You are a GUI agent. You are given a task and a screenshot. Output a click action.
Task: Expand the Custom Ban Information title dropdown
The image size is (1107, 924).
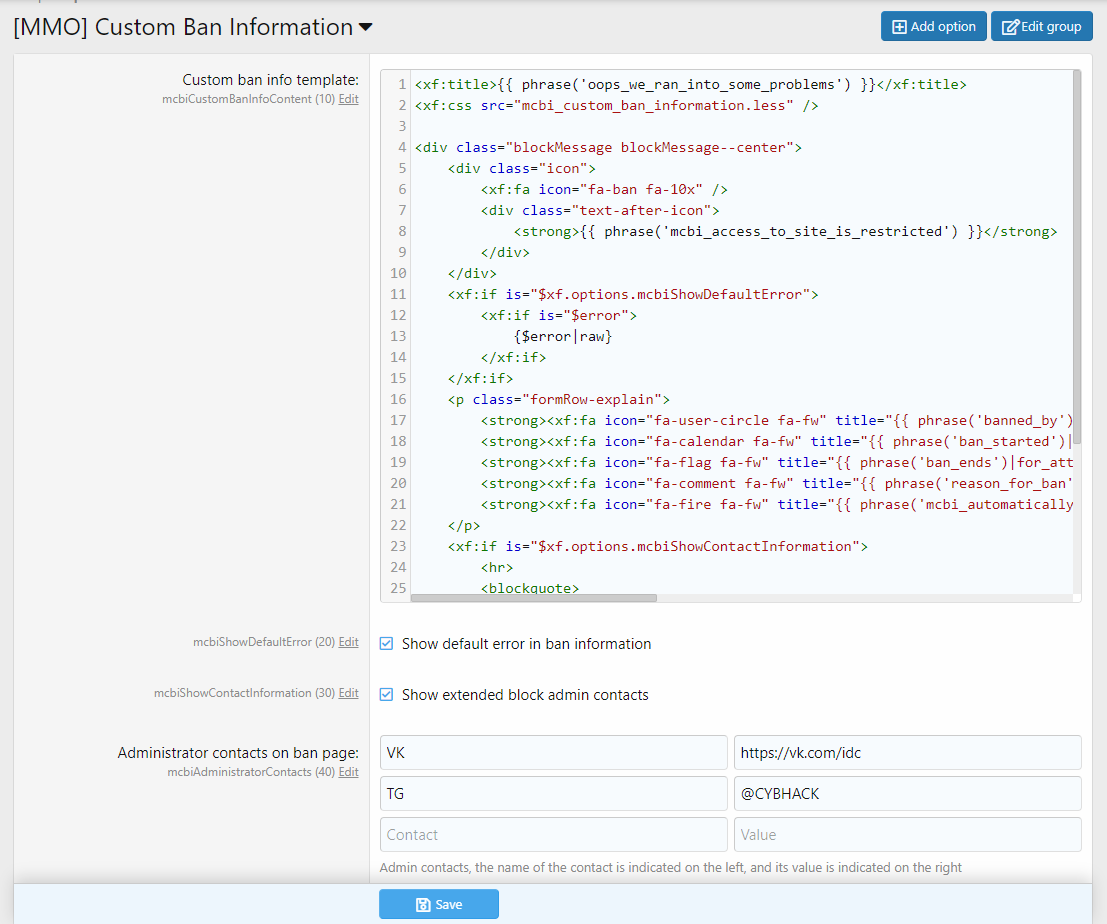coord(365,28)
